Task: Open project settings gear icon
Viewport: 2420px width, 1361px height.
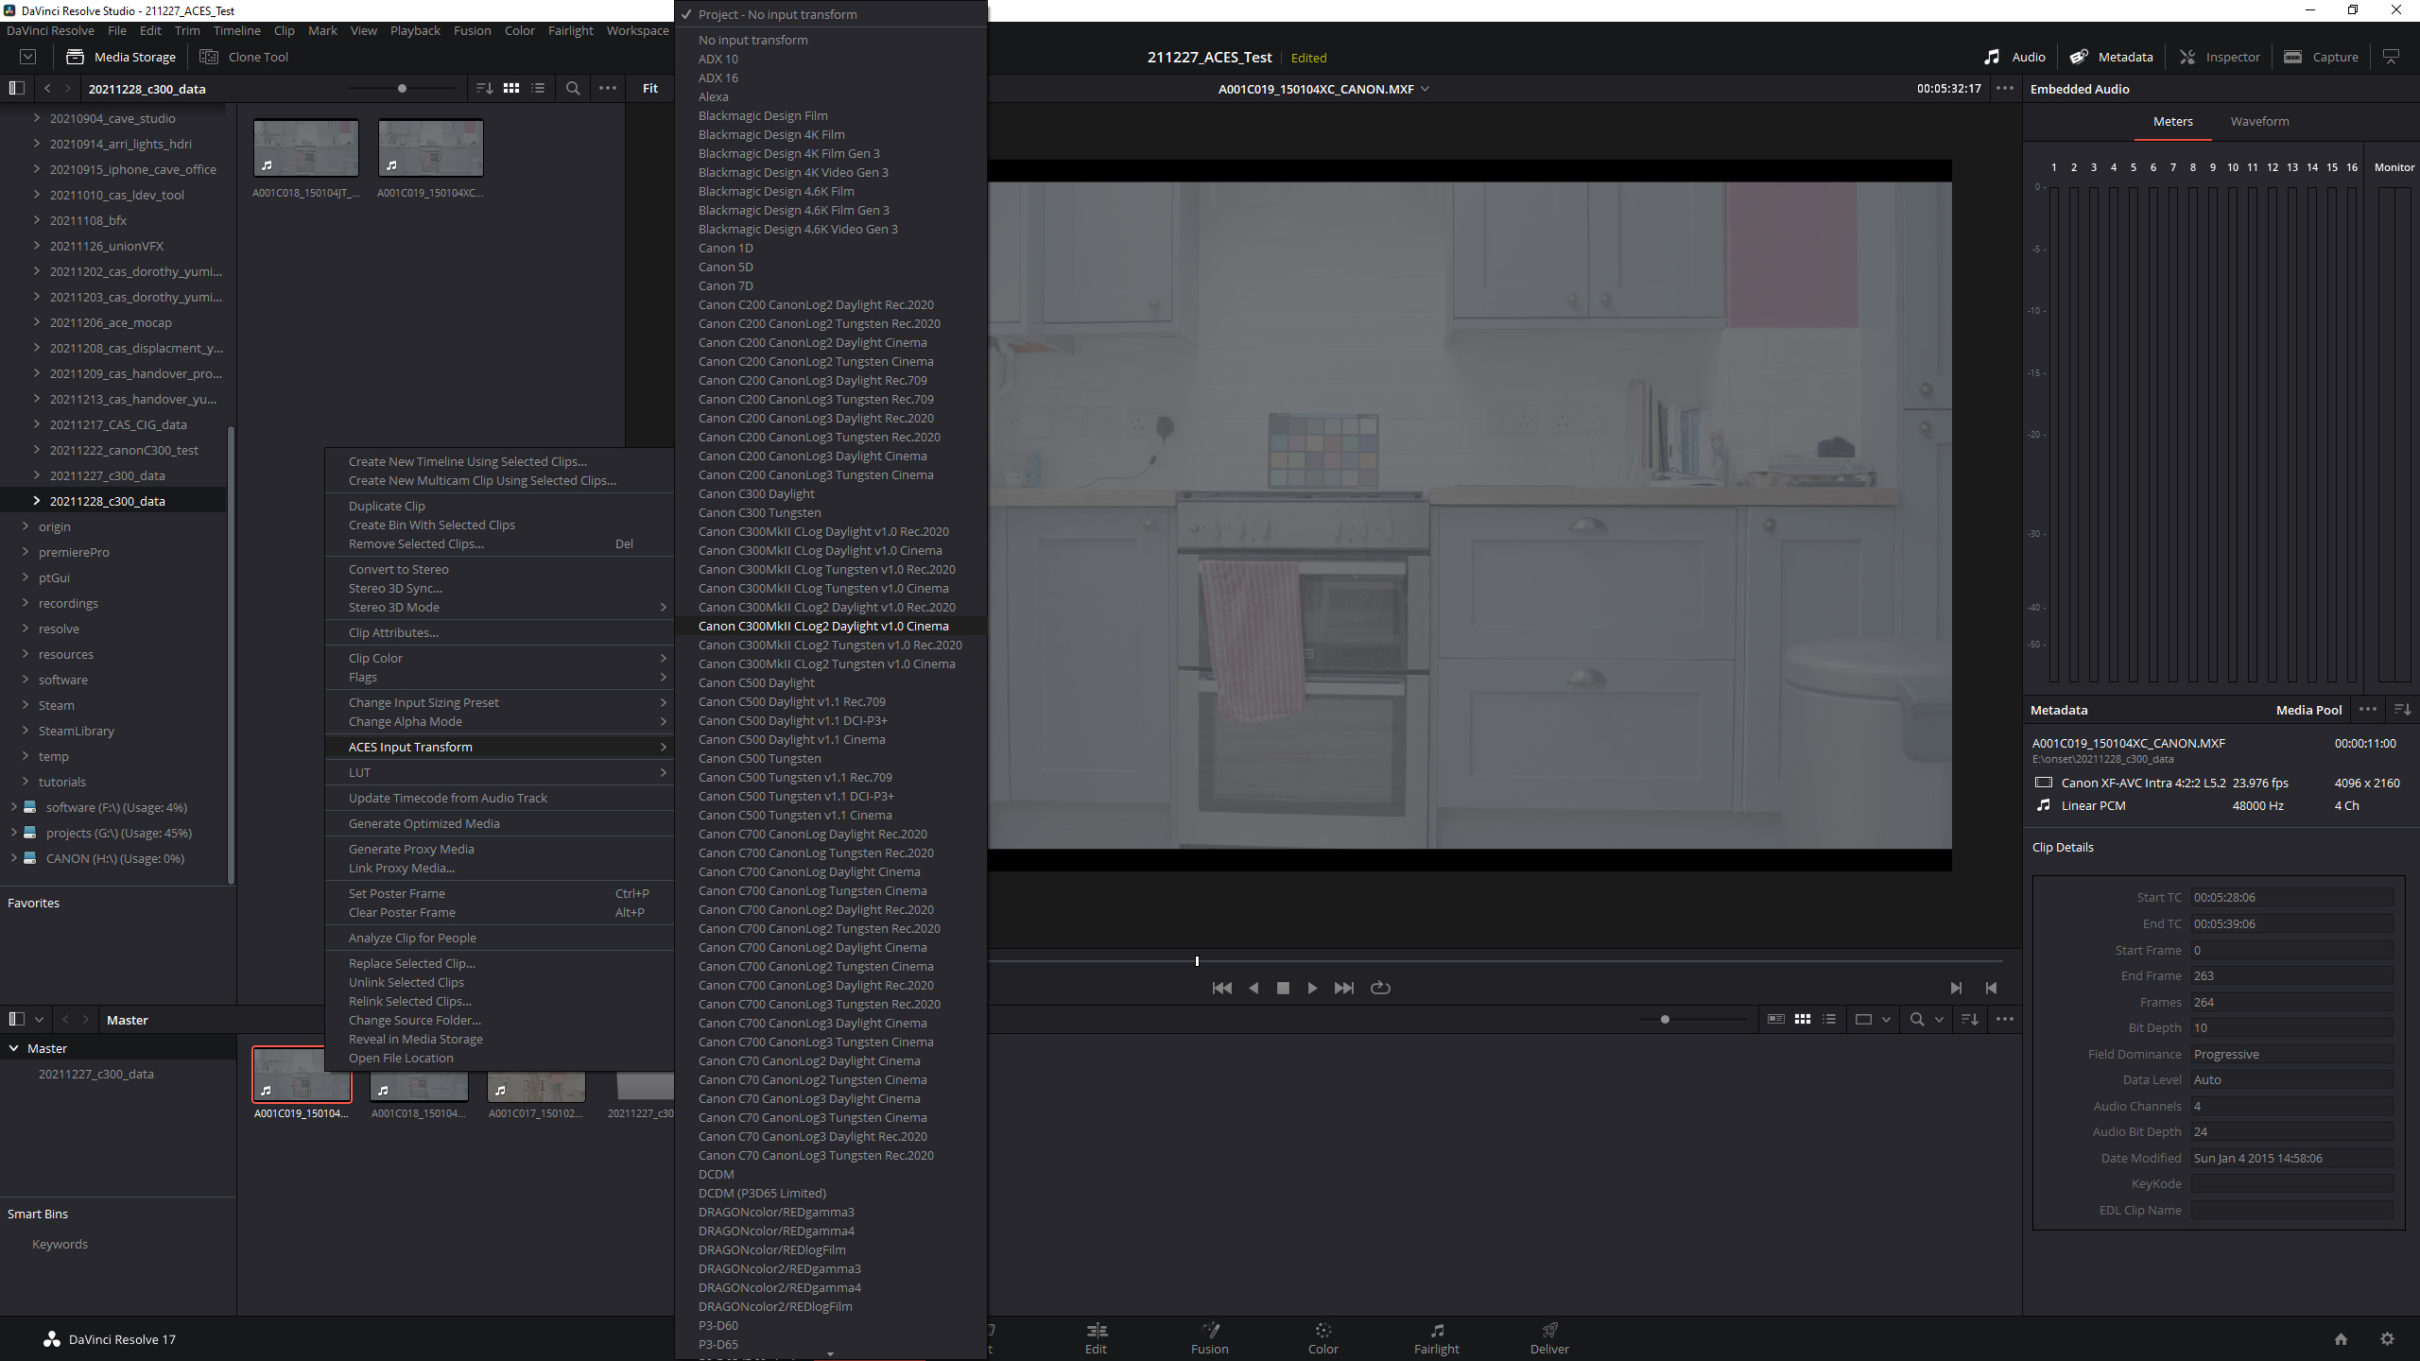Action: (x=2387, y=1339)
